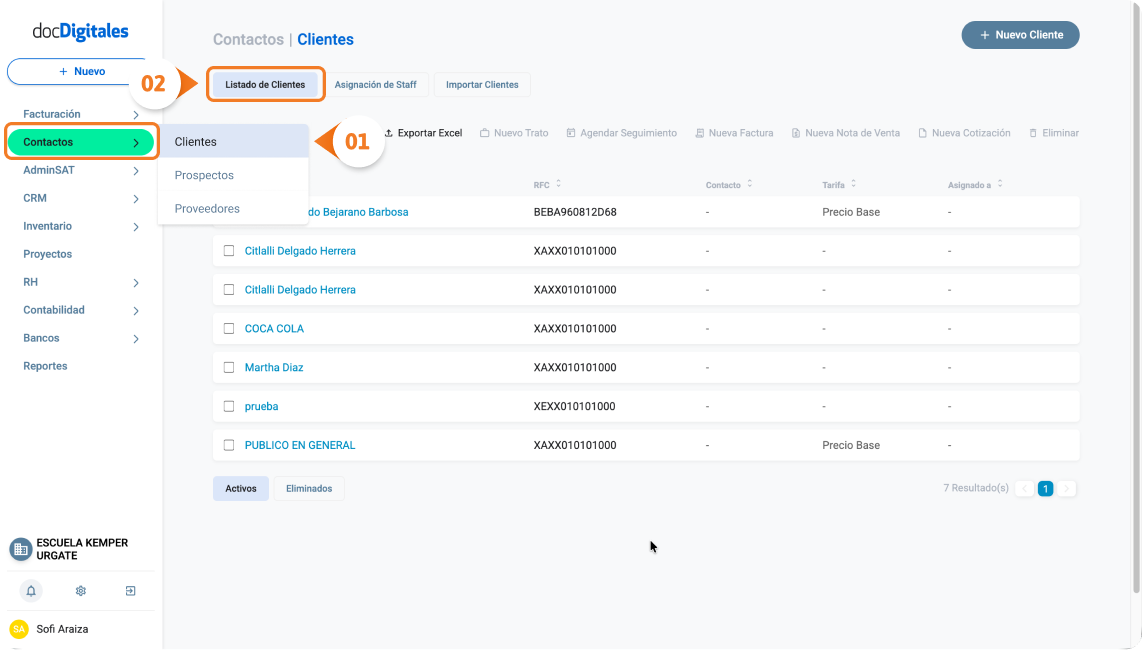Open Reportes in sidebar
Viewport: 1142px width, 650px height.
pyautogui.click(x=45, y=366)
